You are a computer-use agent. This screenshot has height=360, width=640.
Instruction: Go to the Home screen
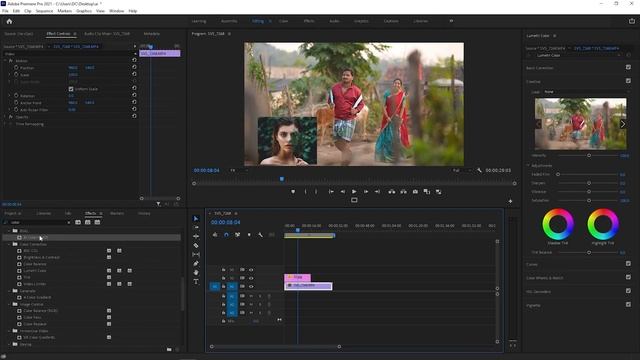(9, 21)
